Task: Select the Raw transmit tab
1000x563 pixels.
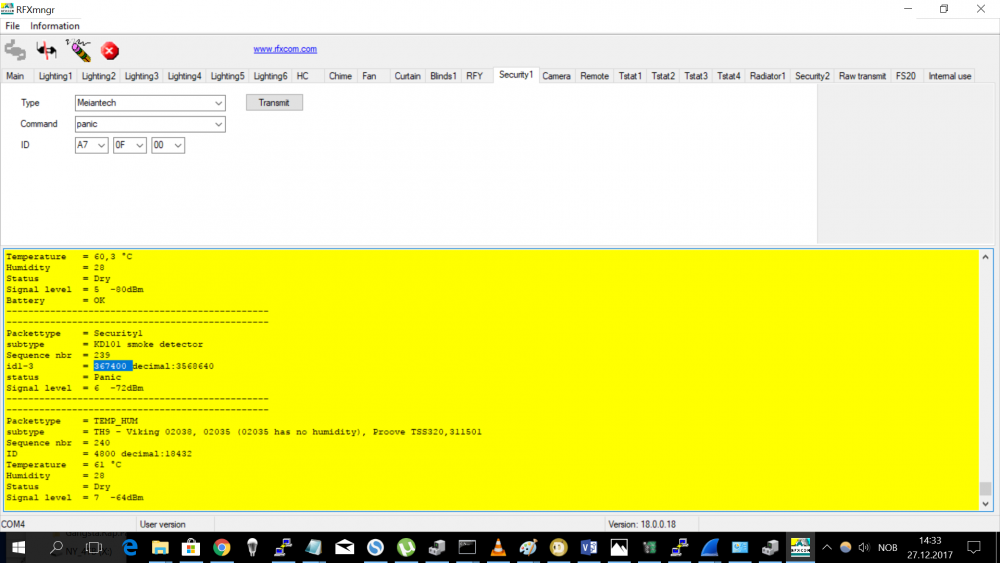Action: (862, 76)
